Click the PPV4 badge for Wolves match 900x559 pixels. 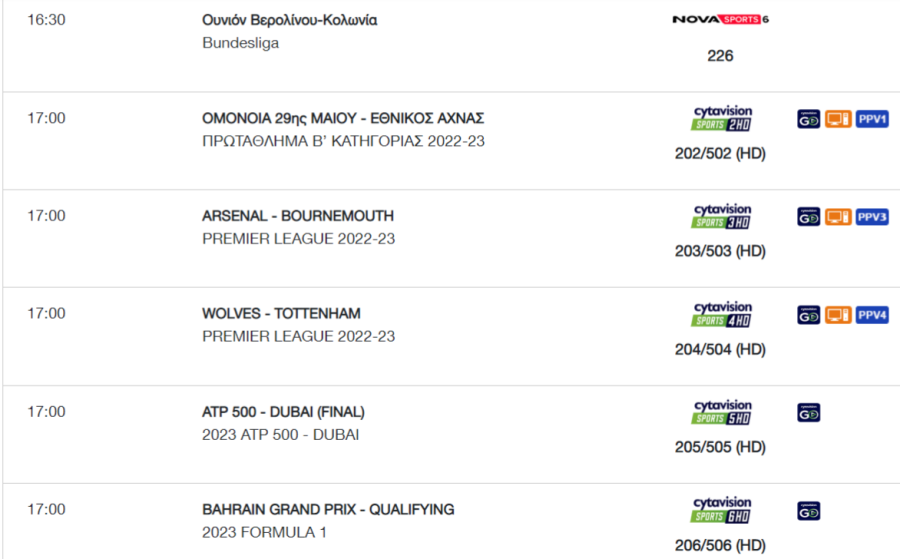pos(872,315)
